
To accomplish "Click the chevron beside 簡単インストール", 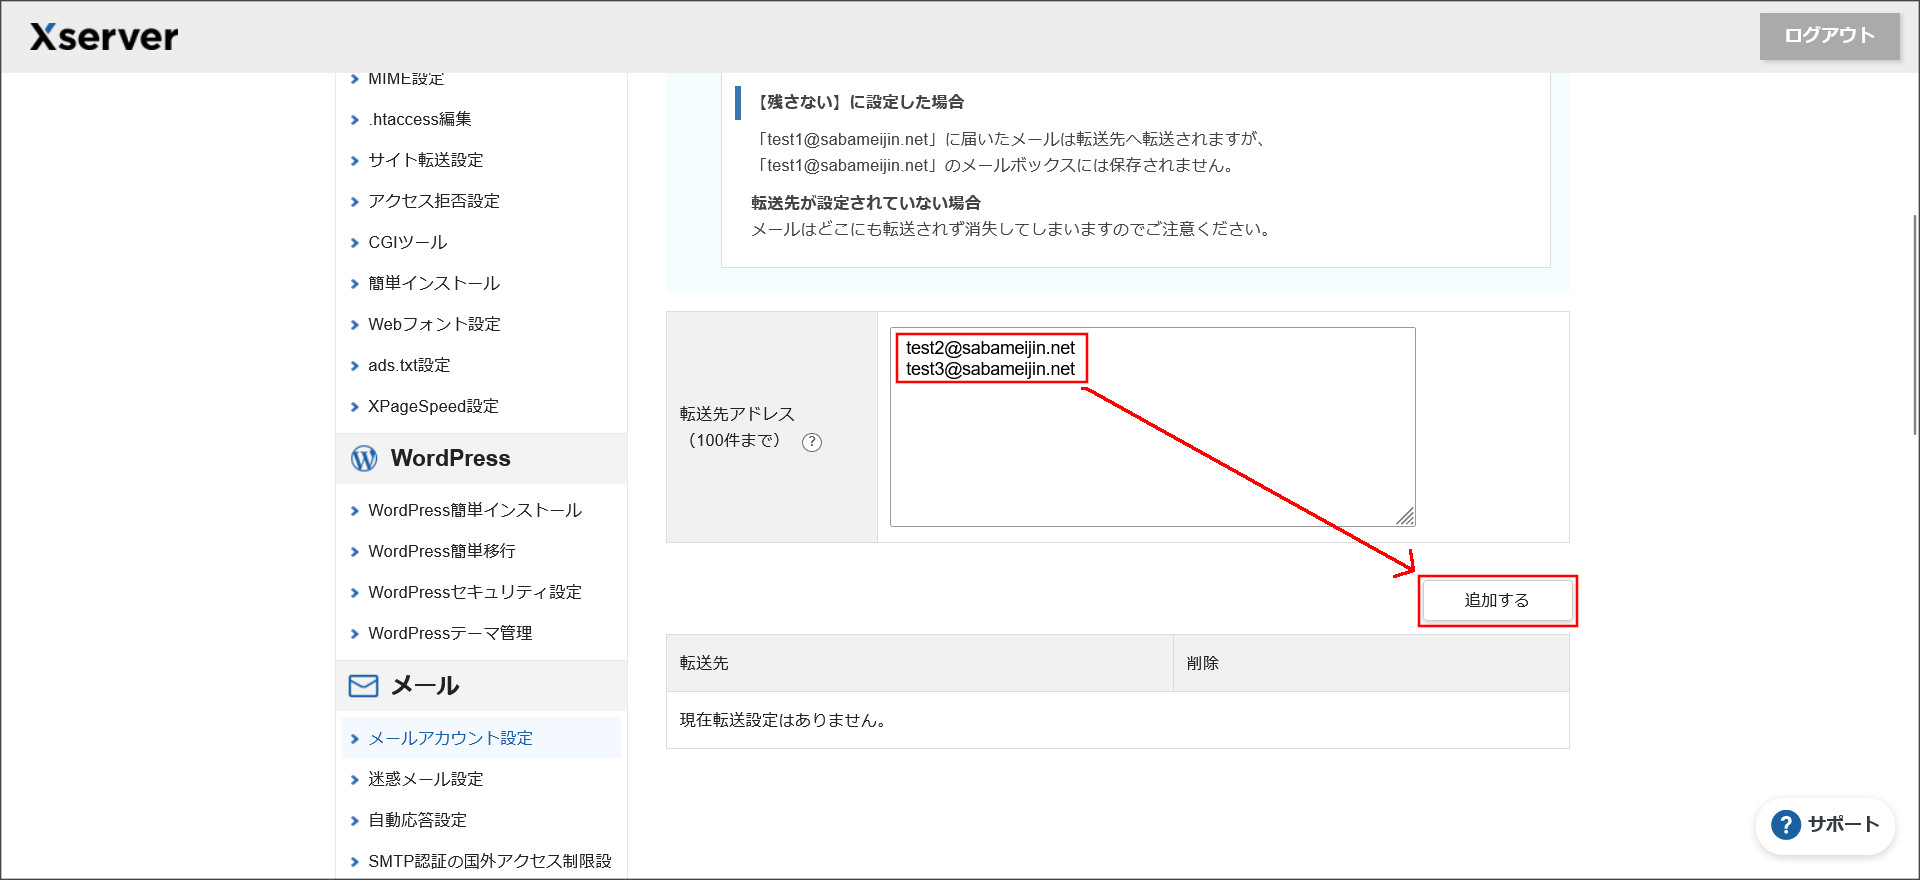I will 354,284.
